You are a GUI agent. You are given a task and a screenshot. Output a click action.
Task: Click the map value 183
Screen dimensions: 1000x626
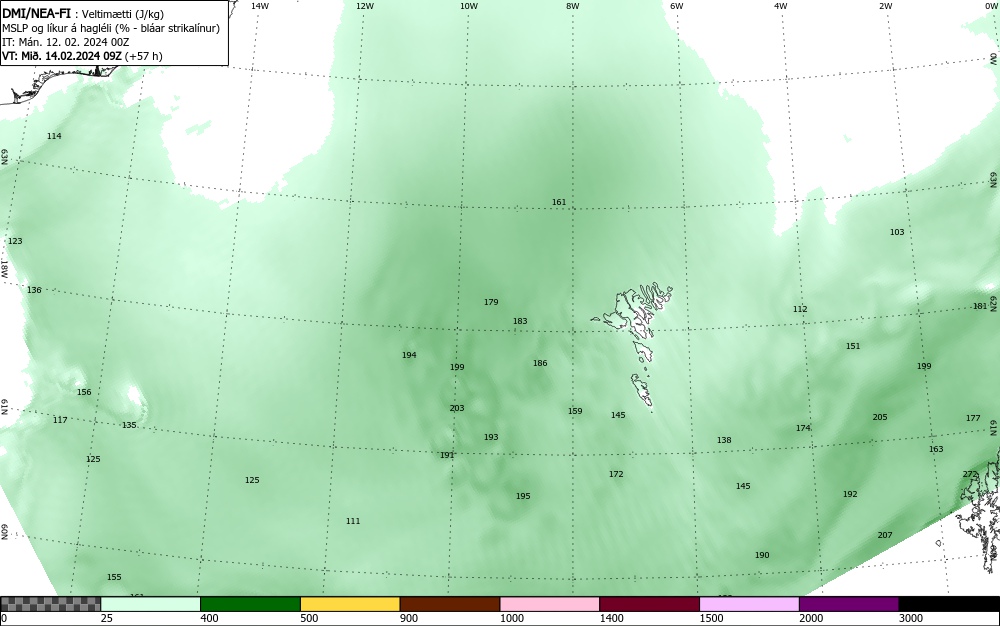click(520, 321)
